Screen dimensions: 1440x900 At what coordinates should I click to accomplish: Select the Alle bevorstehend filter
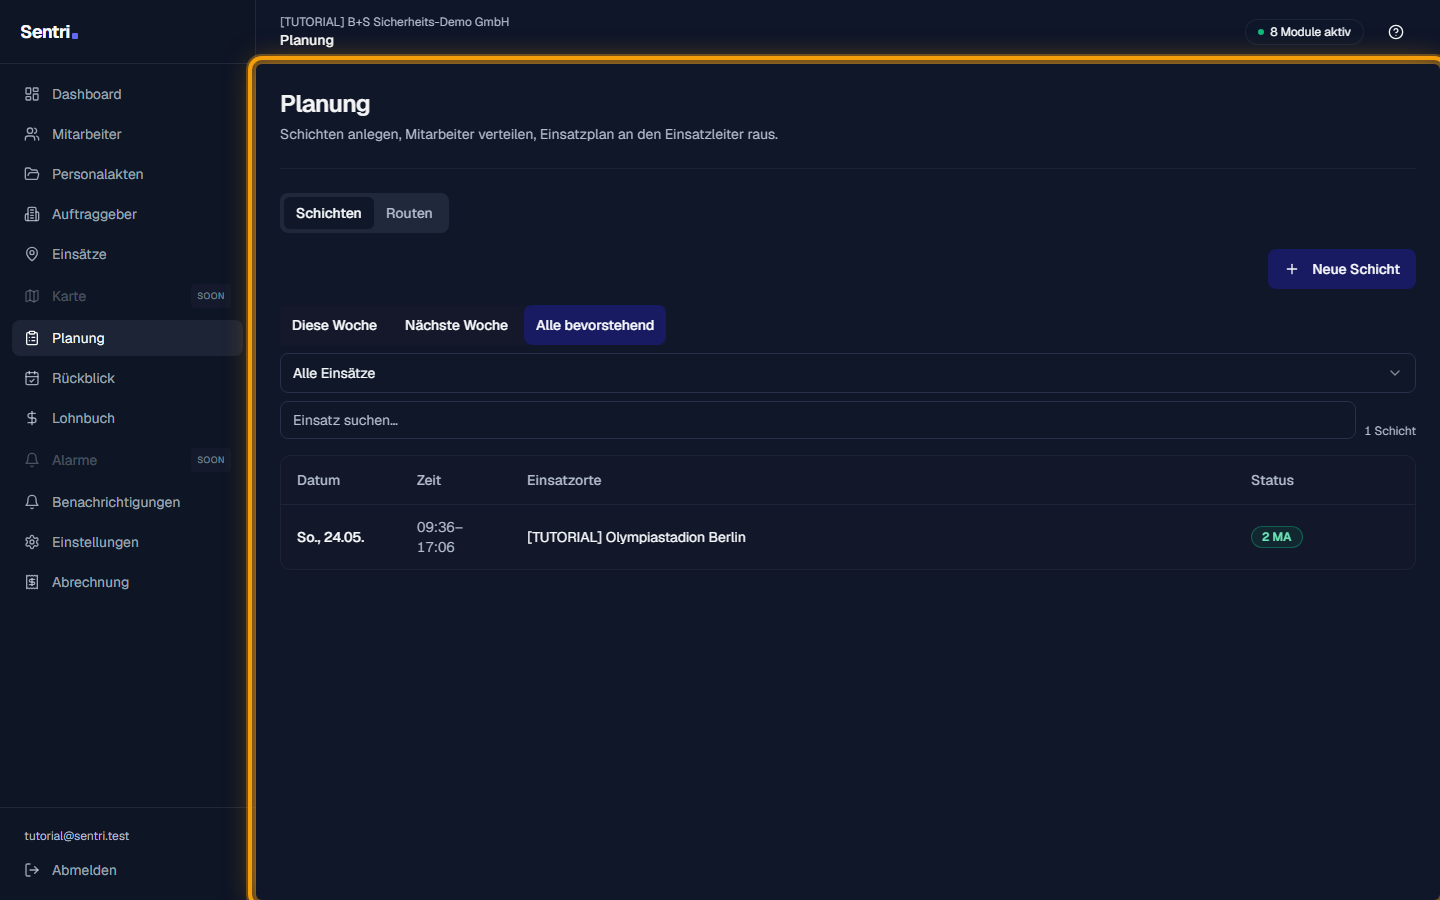(595, 325)
